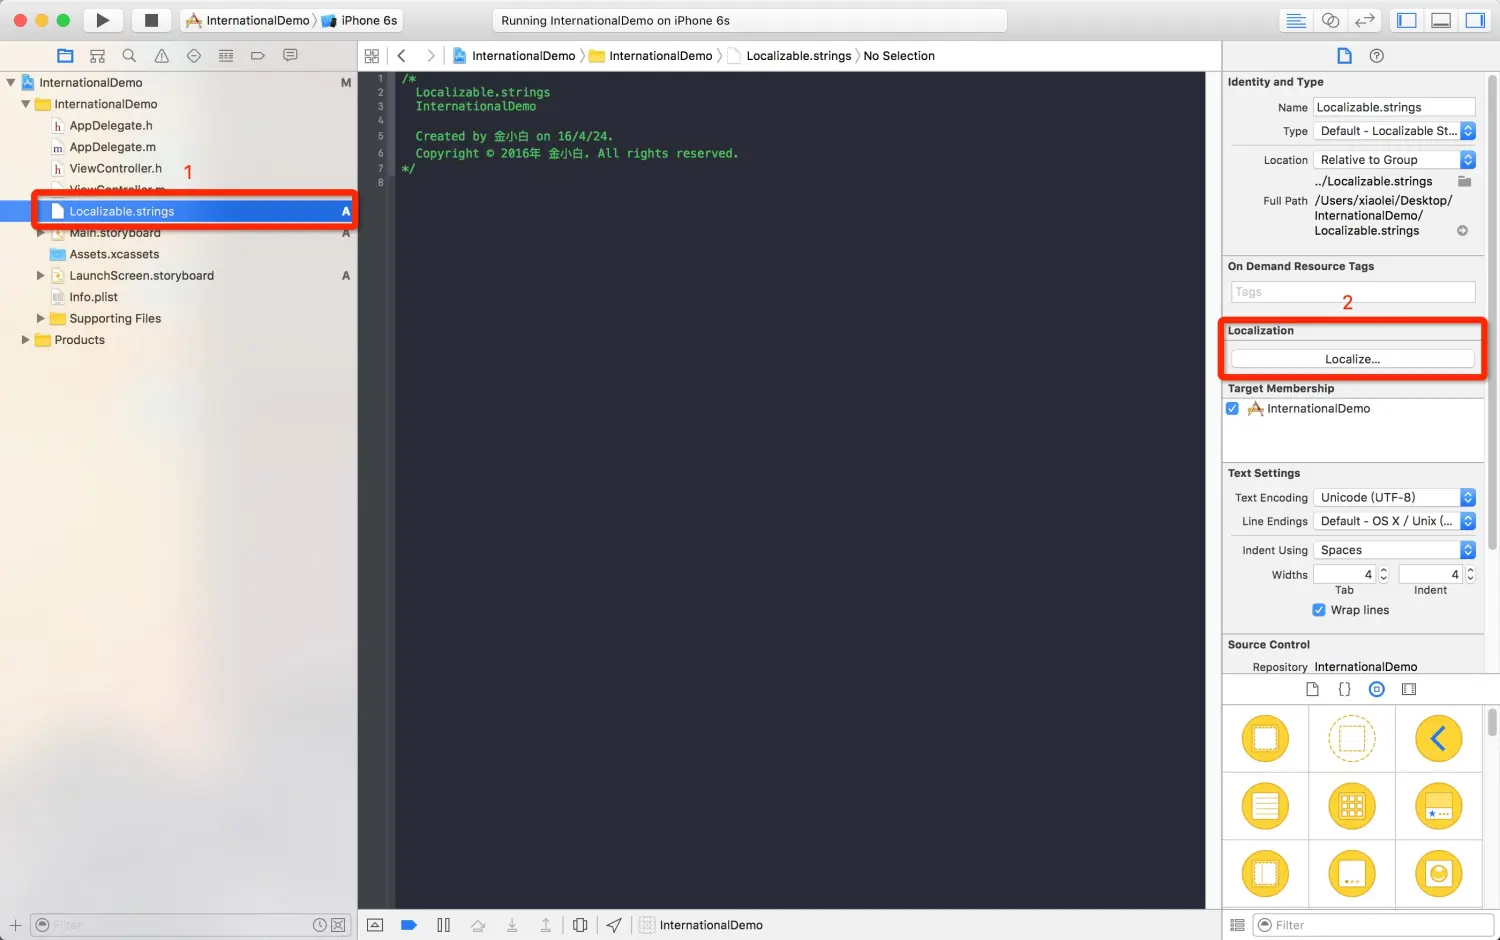This screenshot has width=1500, height=940.
Task: Collapse the InternationalDemo project root
Action: pyautogui.click(x=11, y=82)
